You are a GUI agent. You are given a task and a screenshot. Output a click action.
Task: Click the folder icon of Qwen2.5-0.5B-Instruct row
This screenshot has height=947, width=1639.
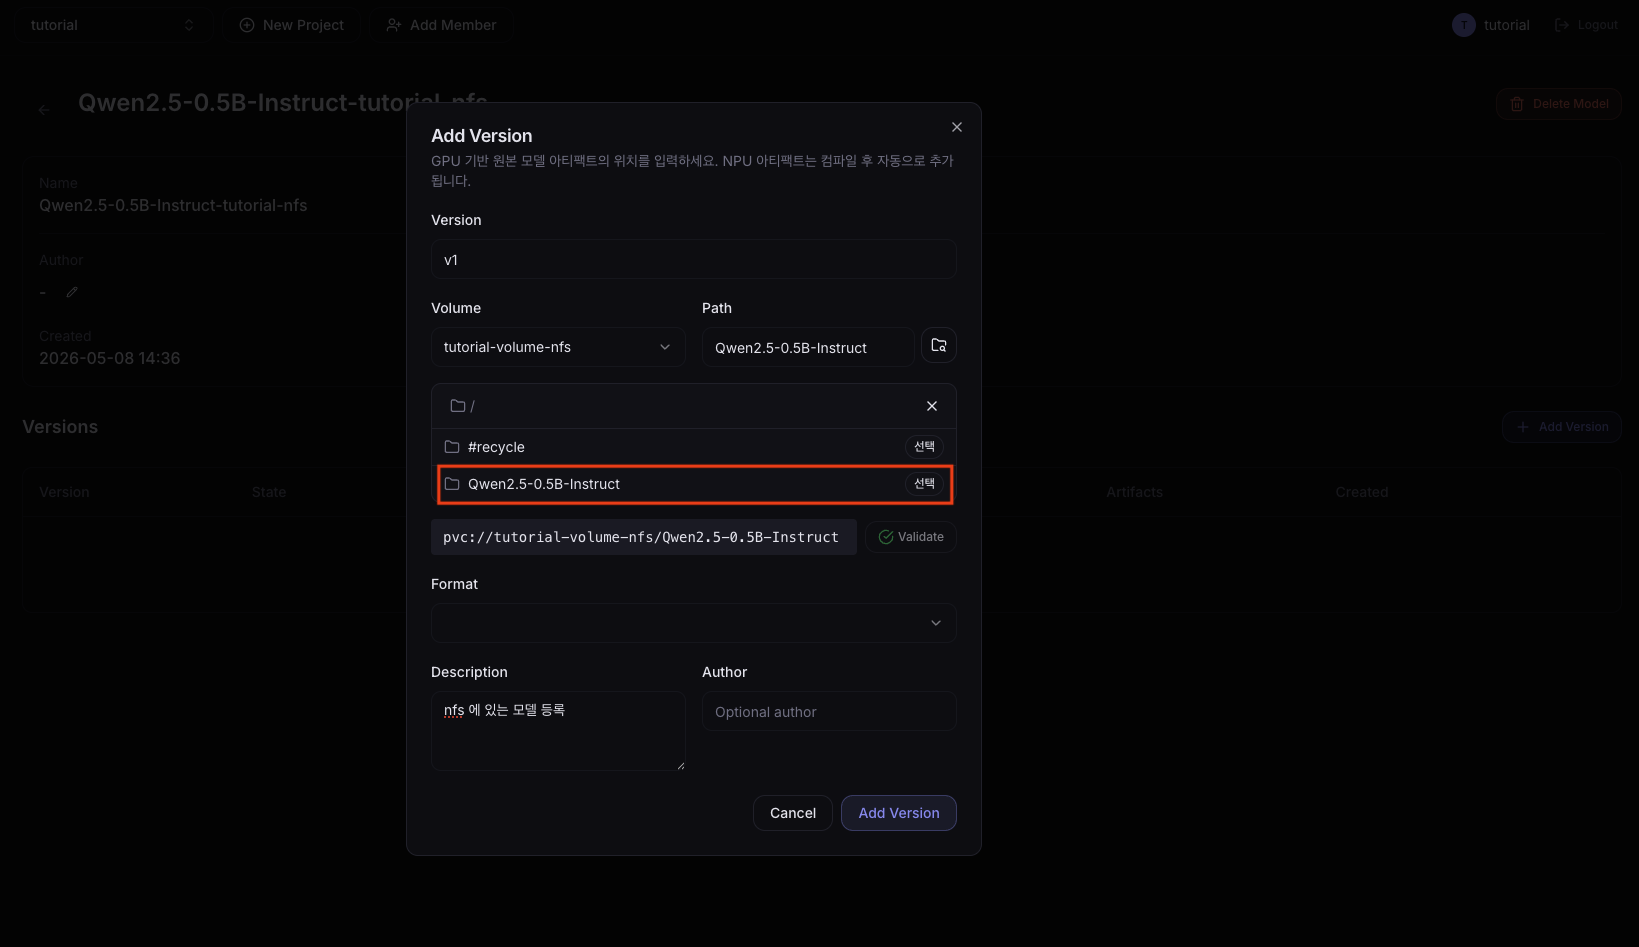click(452, 484)
